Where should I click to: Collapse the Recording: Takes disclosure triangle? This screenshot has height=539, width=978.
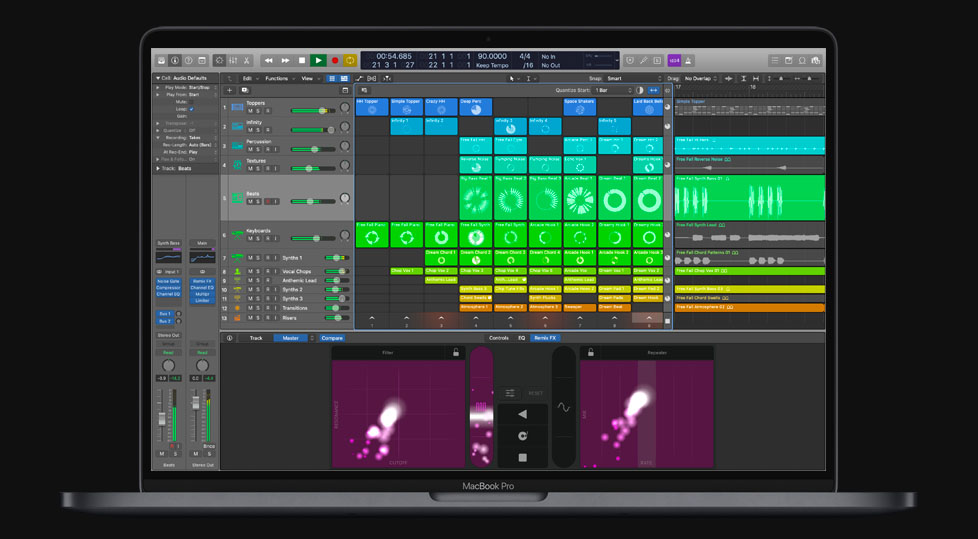coord(158,137)
